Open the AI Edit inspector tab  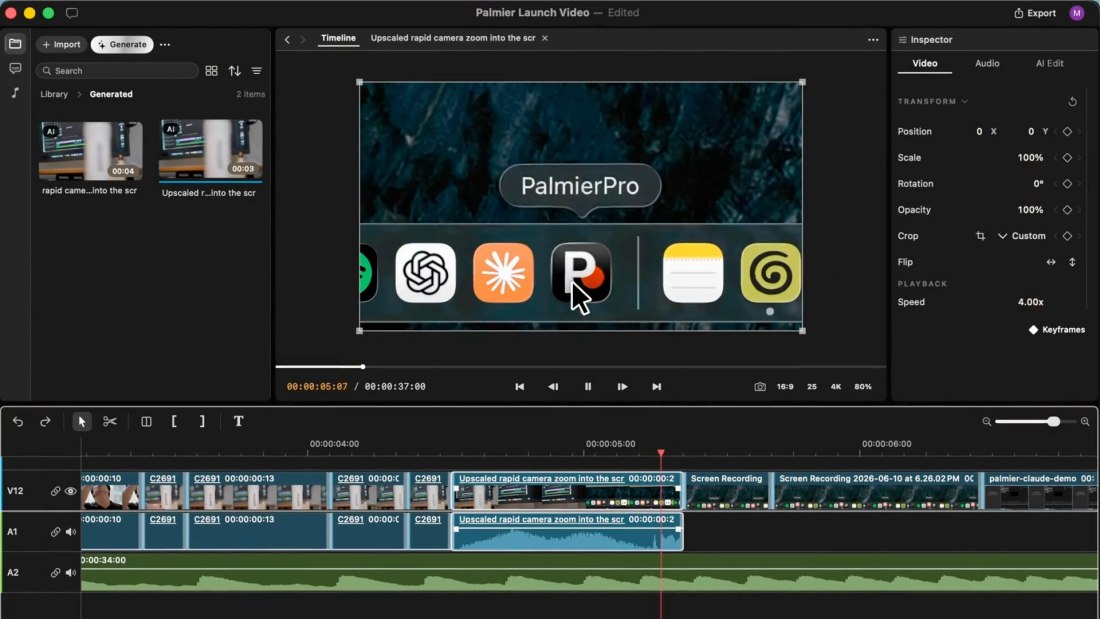point(1049,63)
